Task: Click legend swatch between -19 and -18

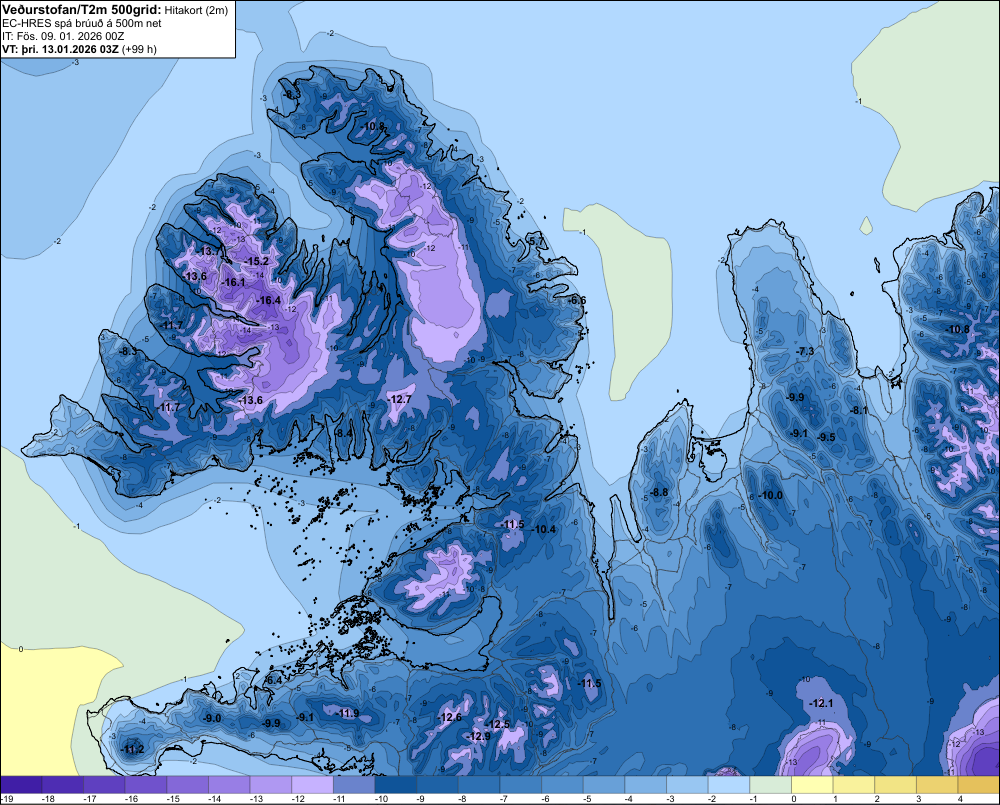Action: [22, 785]
